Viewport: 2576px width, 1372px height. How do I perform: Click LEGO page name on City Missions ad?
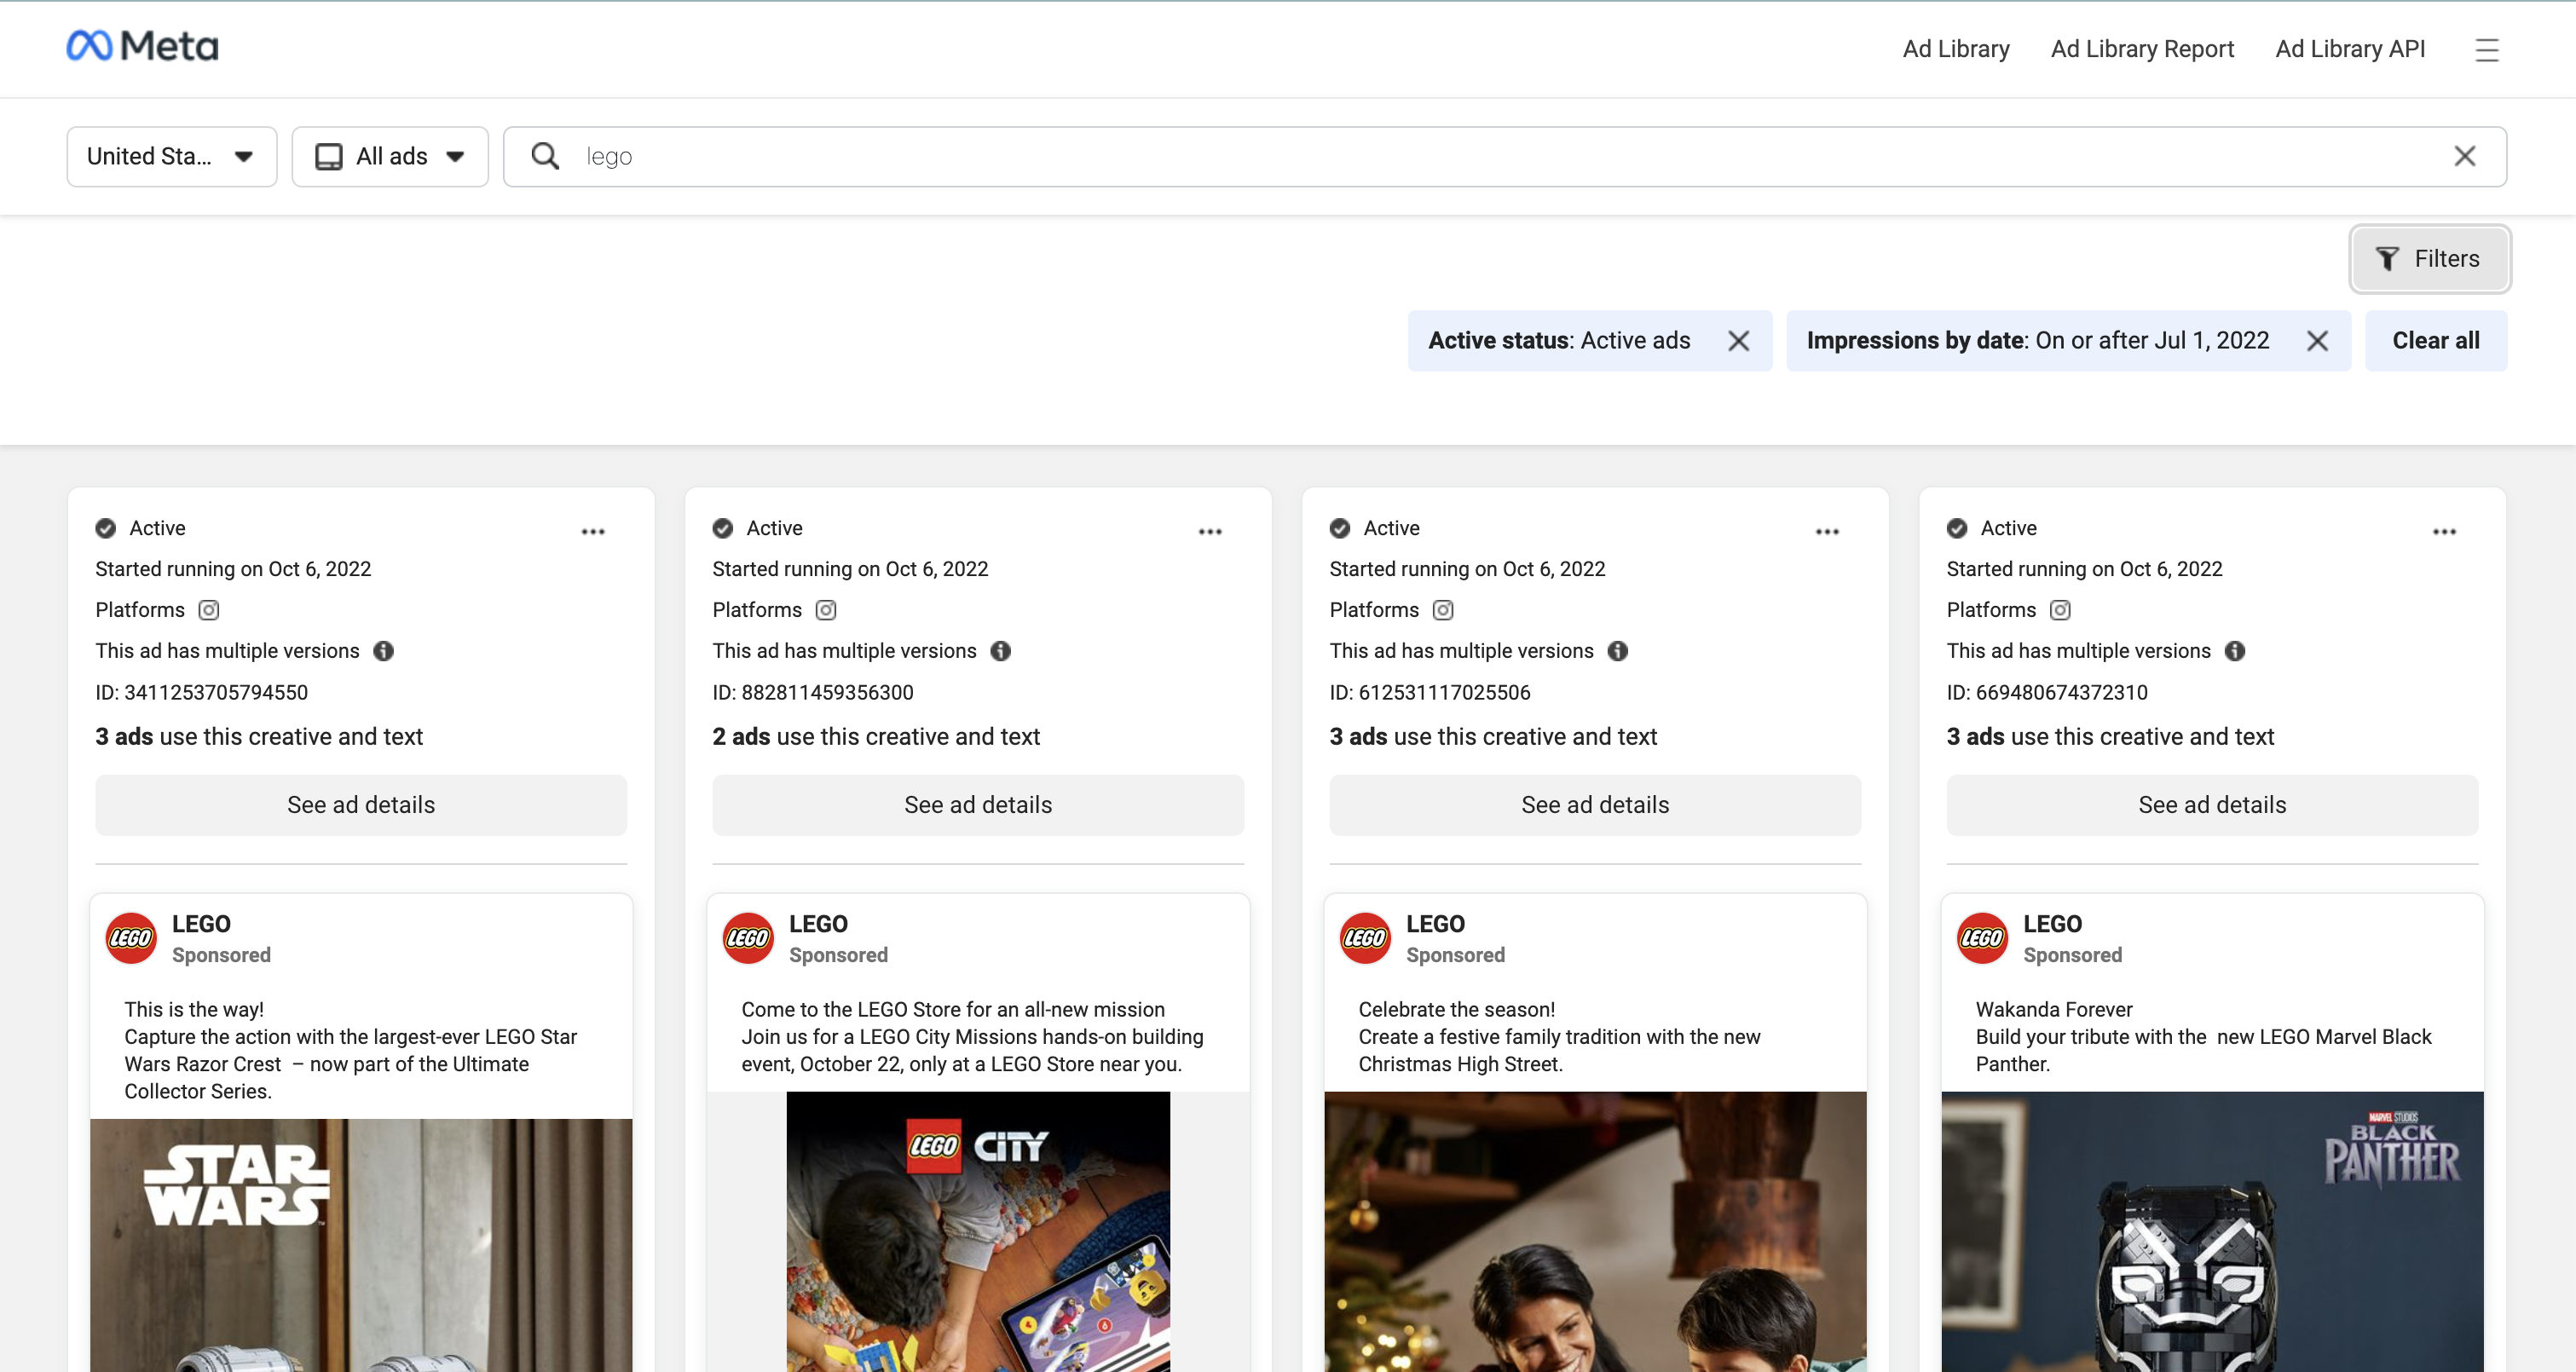818,924
